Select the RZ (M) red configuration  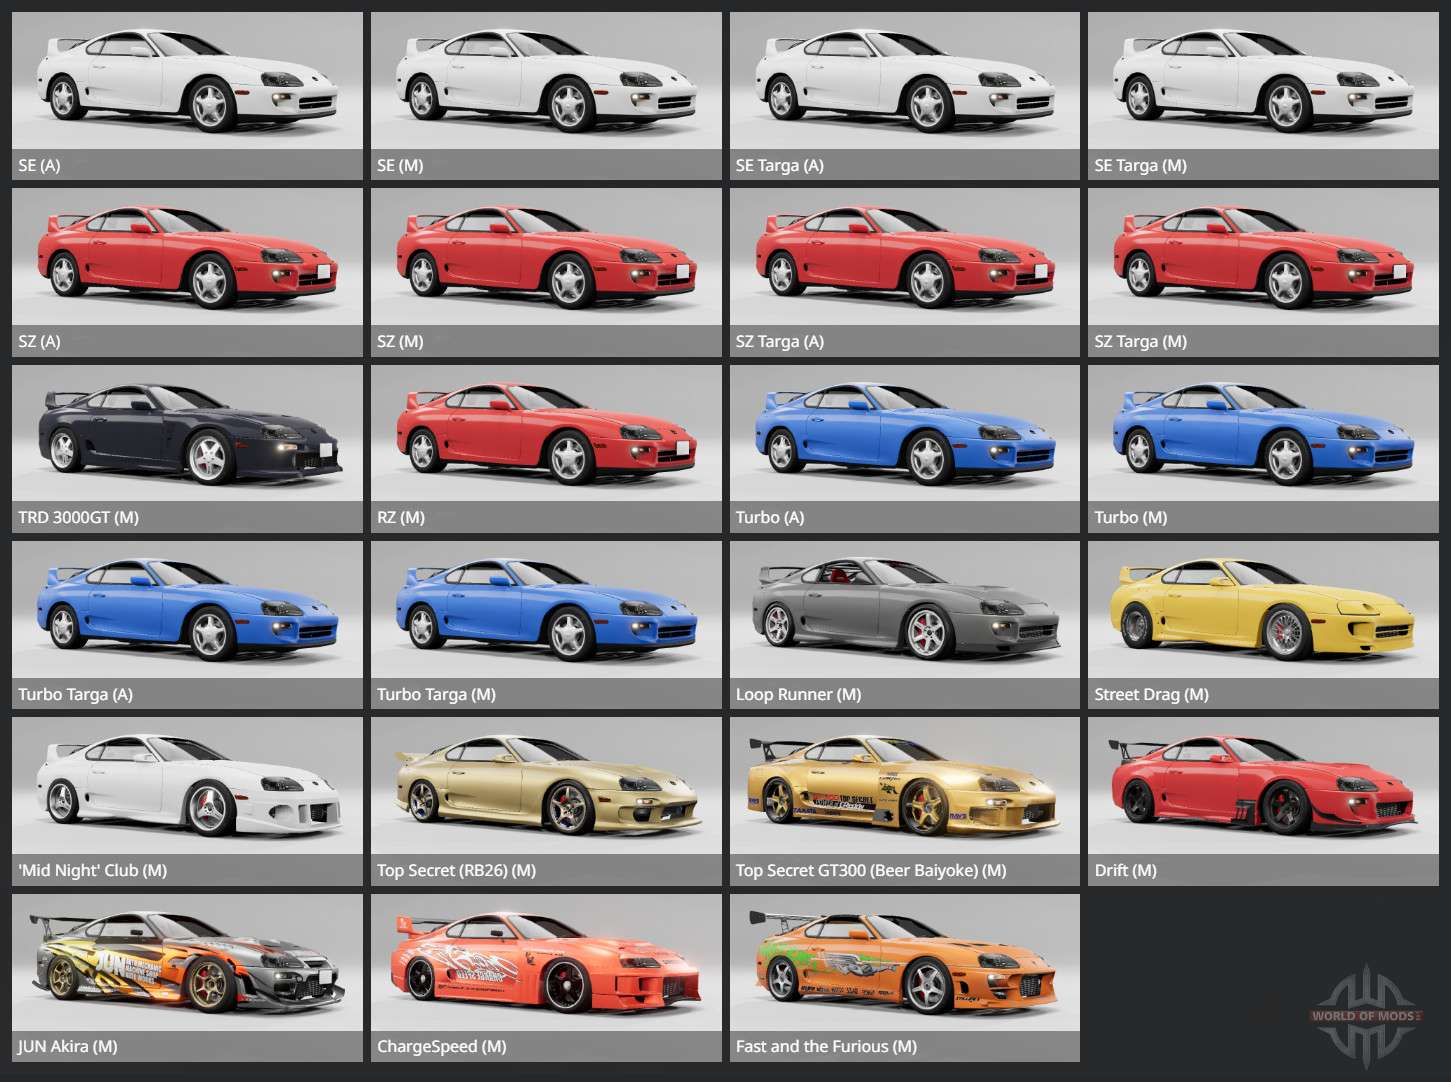tap(546, 447)
